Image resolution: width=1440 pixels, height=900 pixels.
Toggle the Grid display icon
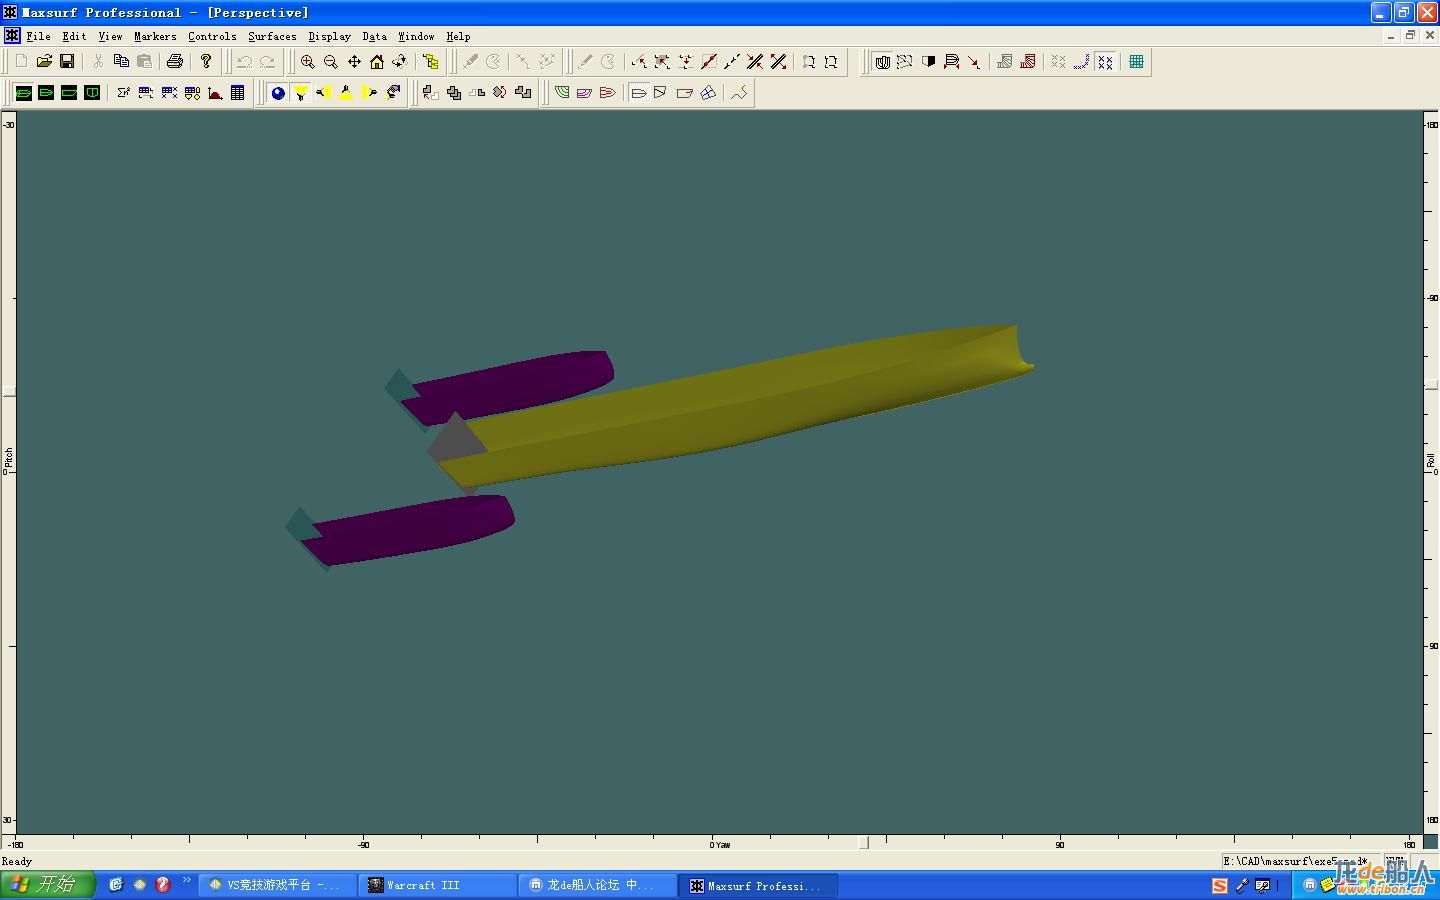pyautogui.click(x=1136, y=61)
